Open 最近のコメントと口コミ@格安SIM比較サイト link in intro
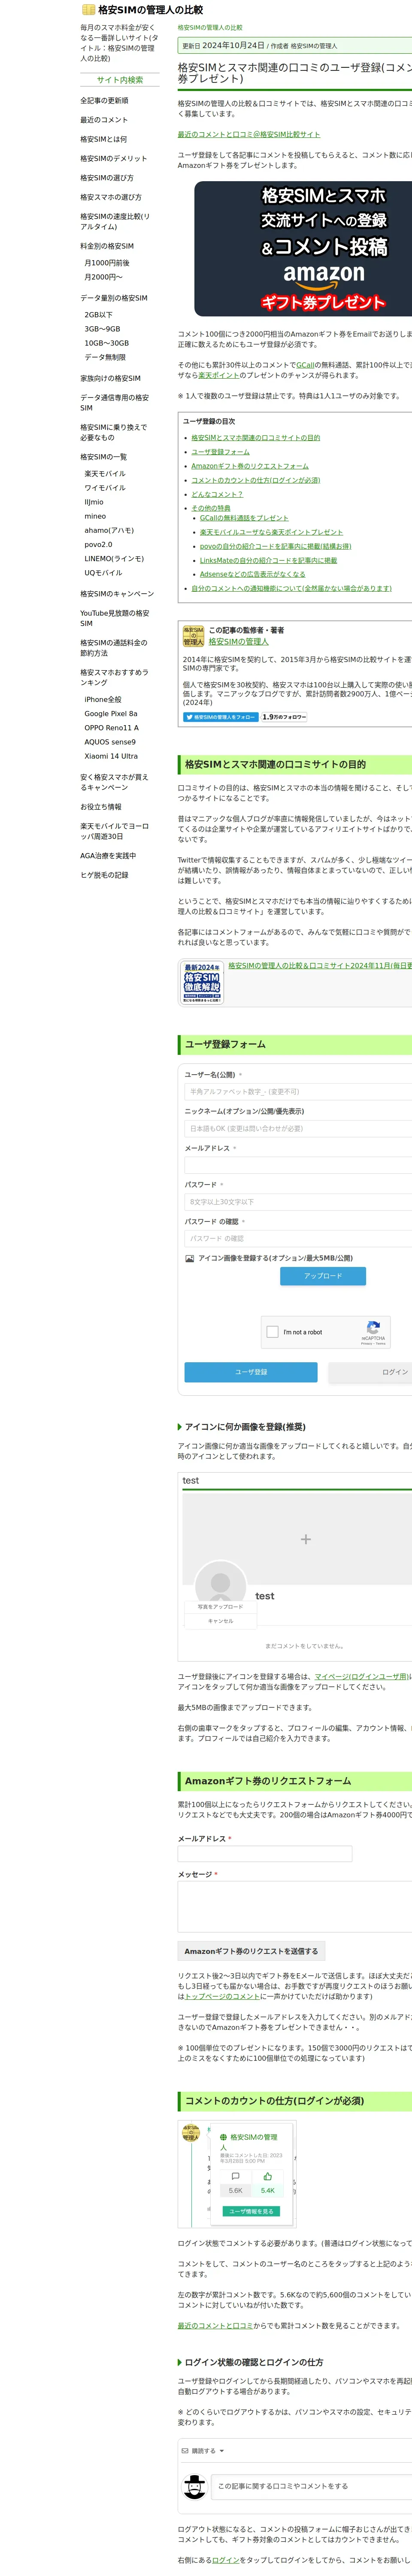This screenshot has width=412, height=2576. pos(249,134)
